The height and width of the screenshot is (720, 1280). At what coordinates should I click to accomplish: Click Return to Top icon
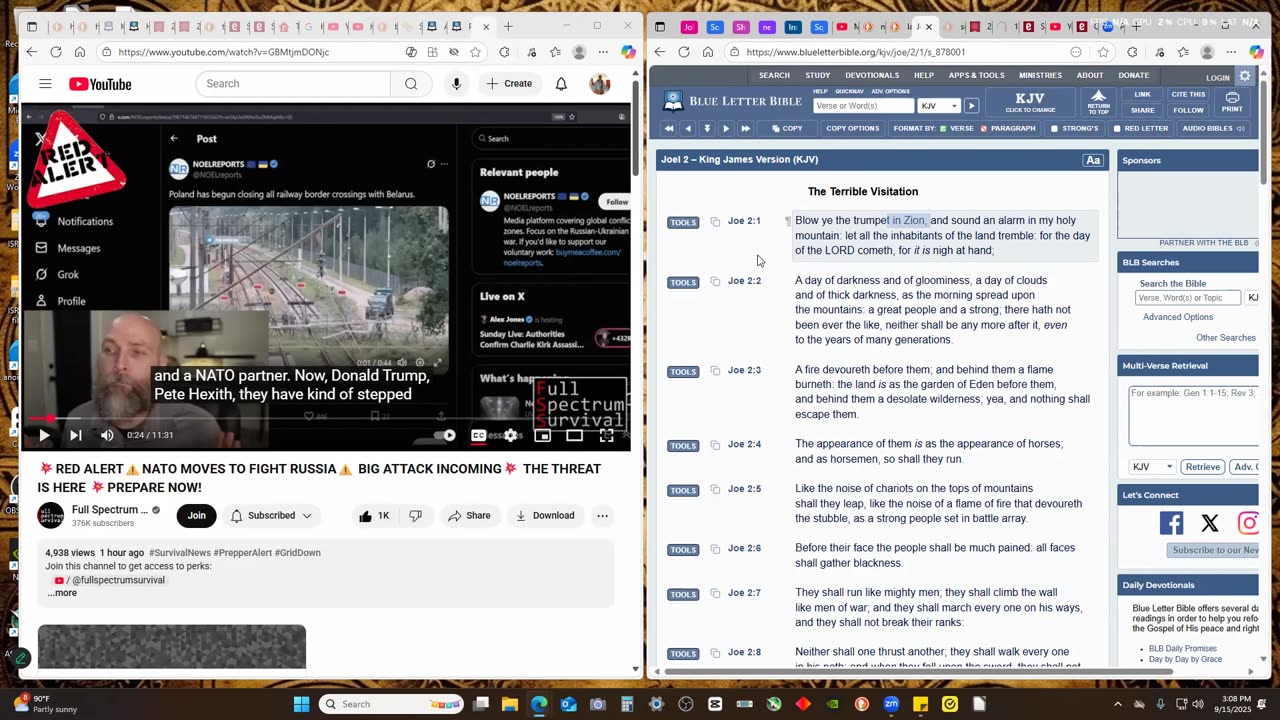pyautogui.click(x=1098, y=102)
